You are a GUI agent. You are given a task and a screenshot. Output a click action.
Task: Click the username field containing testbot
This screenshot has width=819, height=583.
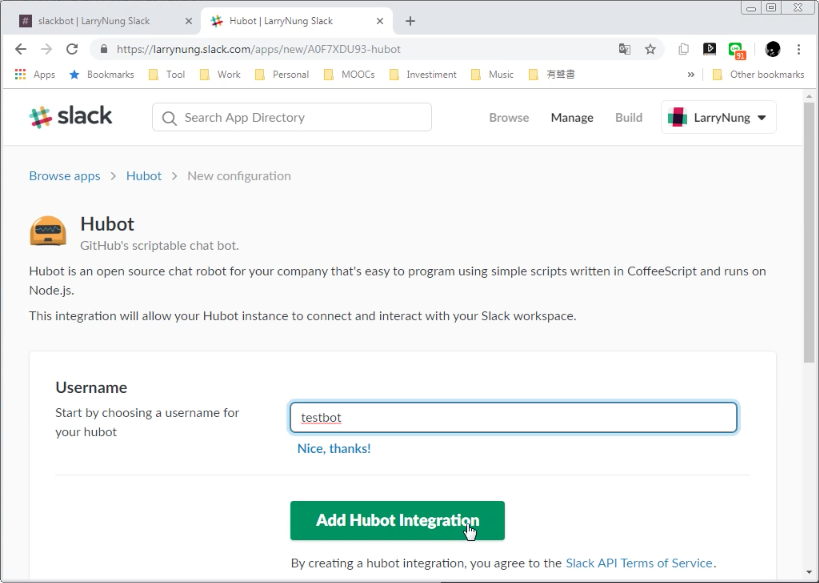tap(513, 417)
